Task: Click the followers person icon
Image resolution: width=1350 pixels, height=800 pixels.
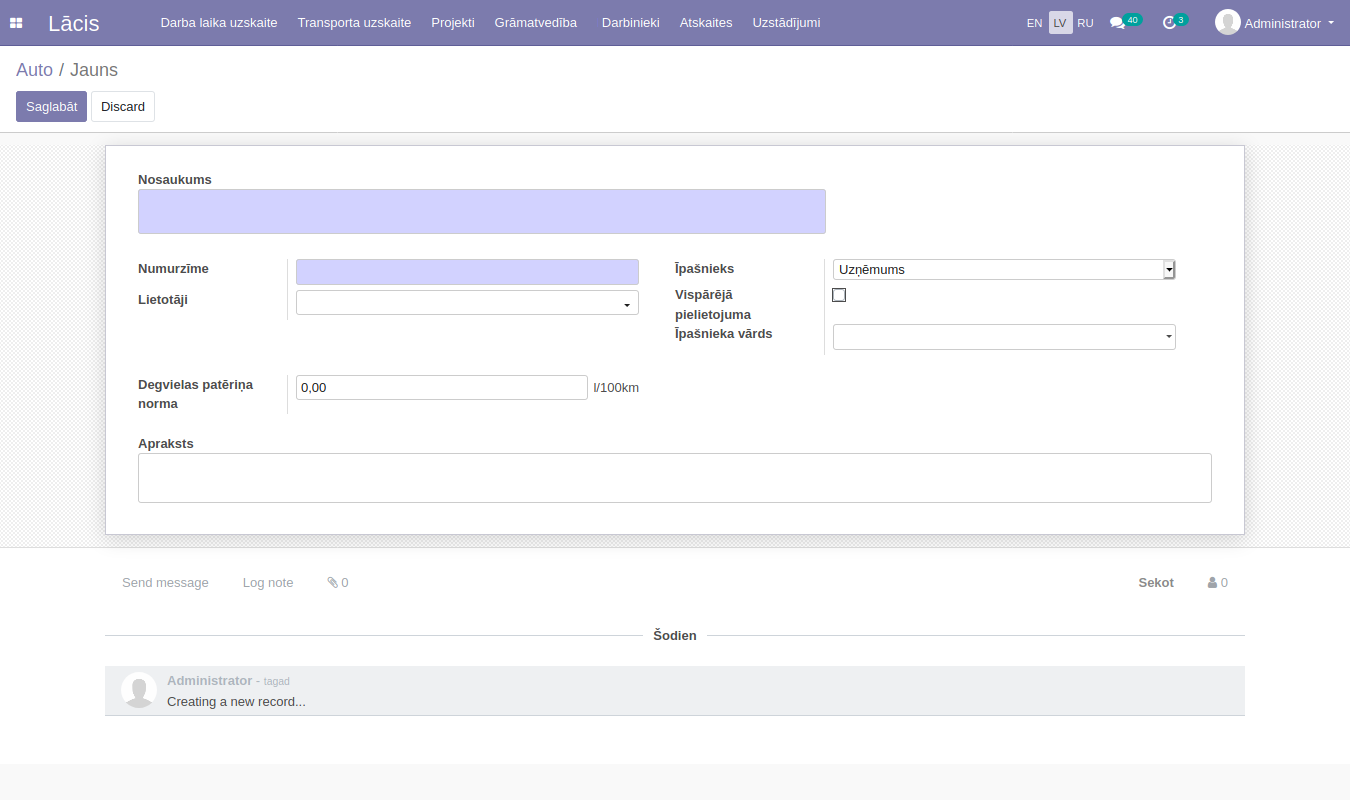Action: [1212, 582]
